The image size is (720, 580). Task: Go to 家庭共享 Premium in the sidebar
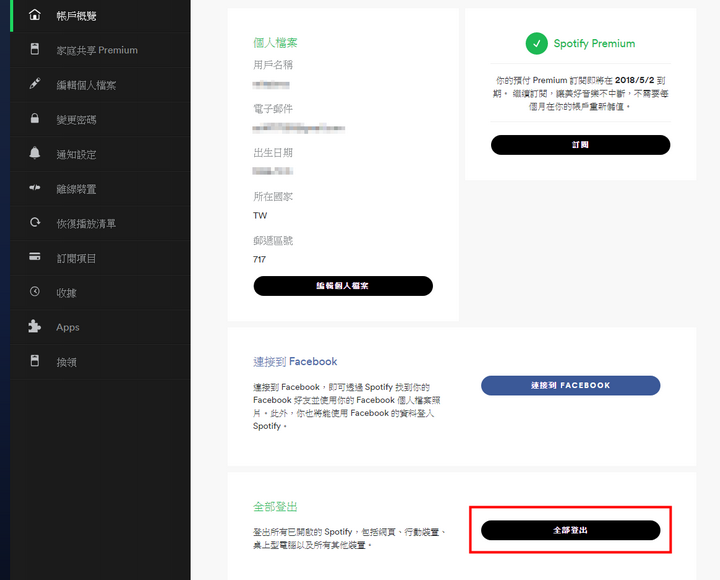(x=100, y=50)
